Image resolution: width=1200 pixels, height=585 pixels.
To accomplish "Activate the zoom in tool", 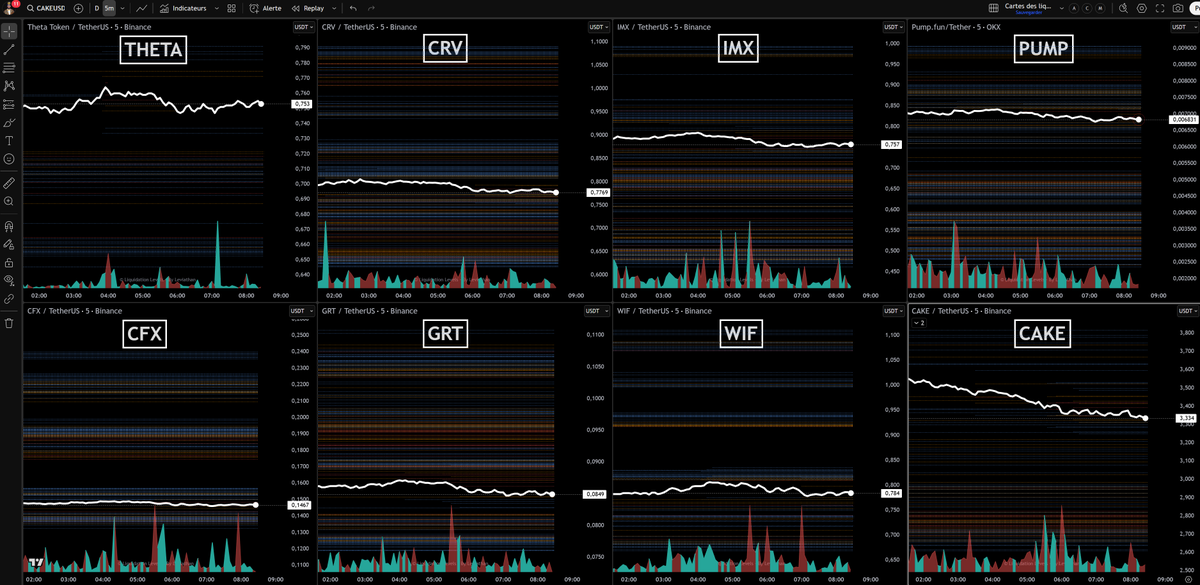I will (9, 201).
